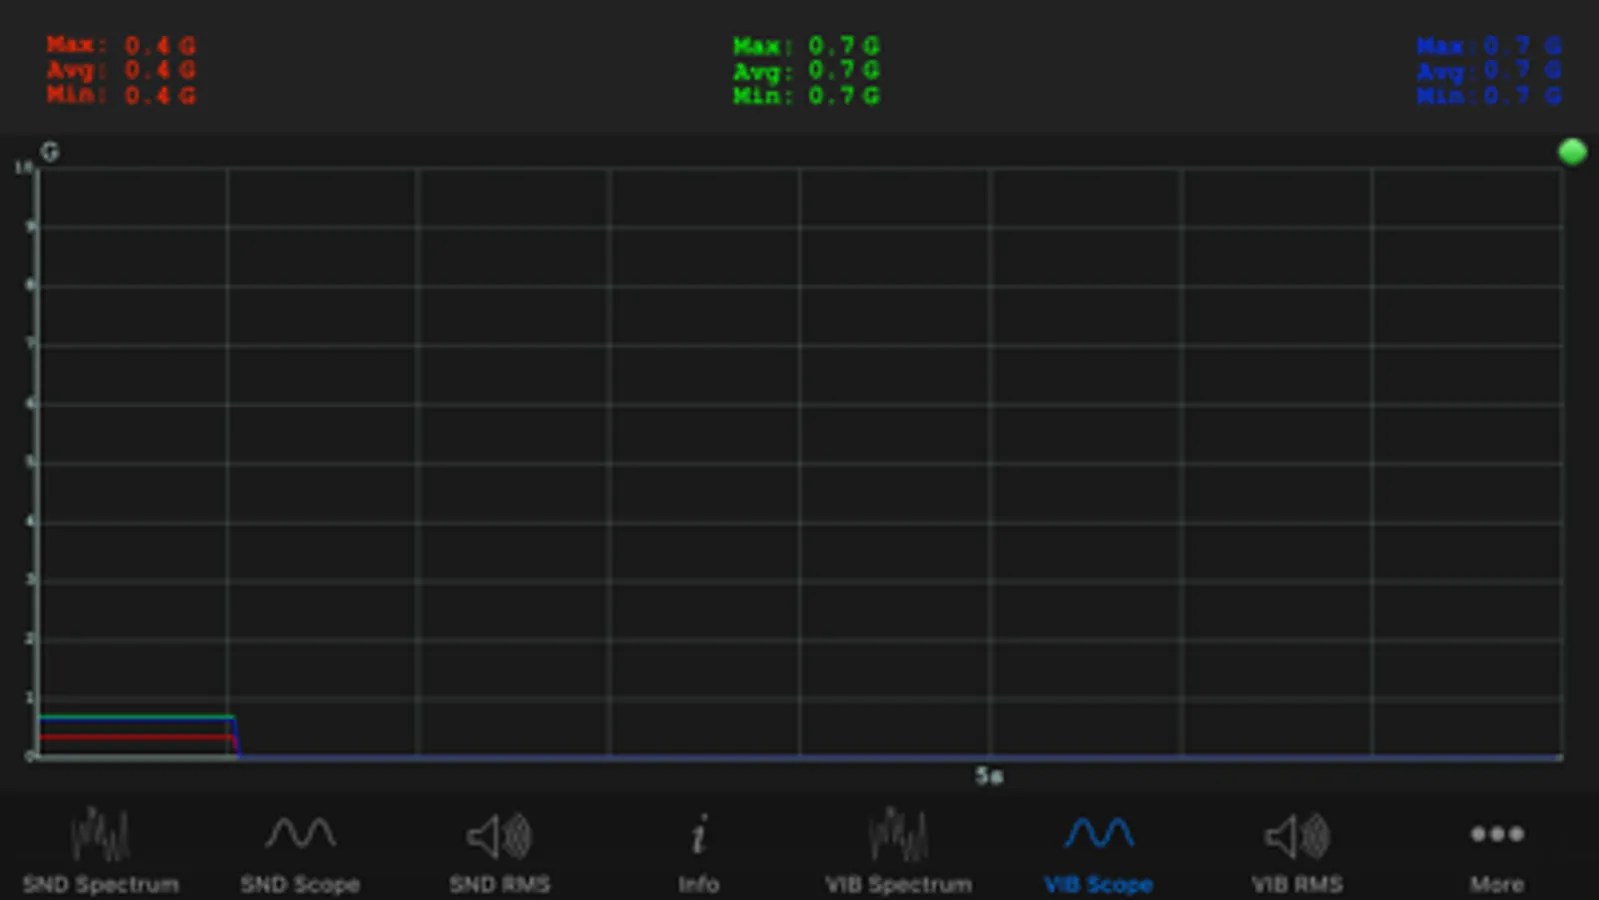This screenshot has height=900, width=1599.
Task: Switch to the VIB Spectrum tab
Action: coord(898,850)
